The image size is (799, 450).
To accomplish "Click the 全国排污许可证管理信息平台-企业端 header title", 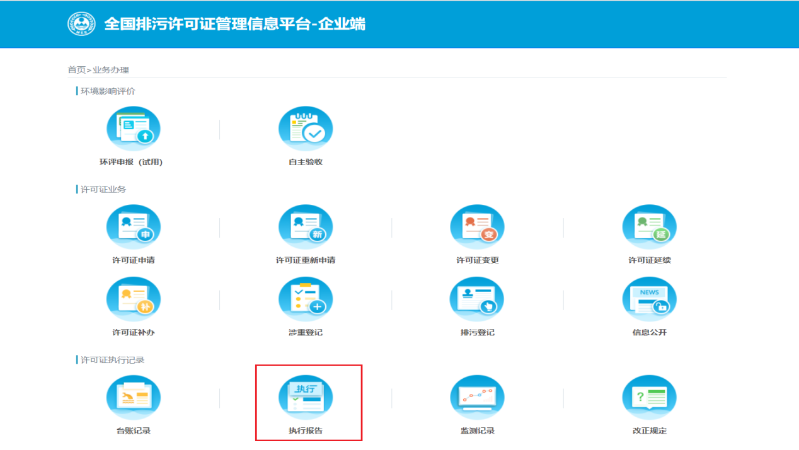I will pos(235,23).
